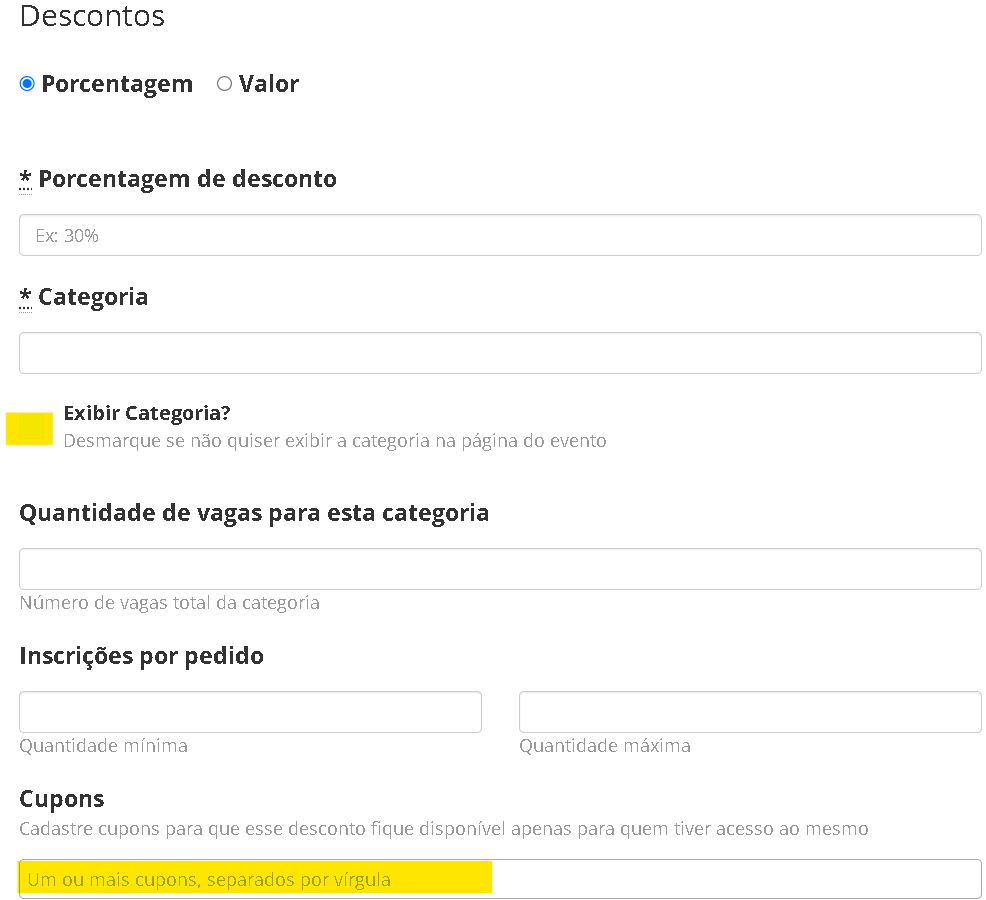Click the 'Porcentagem' radio label text
This screenshot has height=900, width=986.
(117, 84)
